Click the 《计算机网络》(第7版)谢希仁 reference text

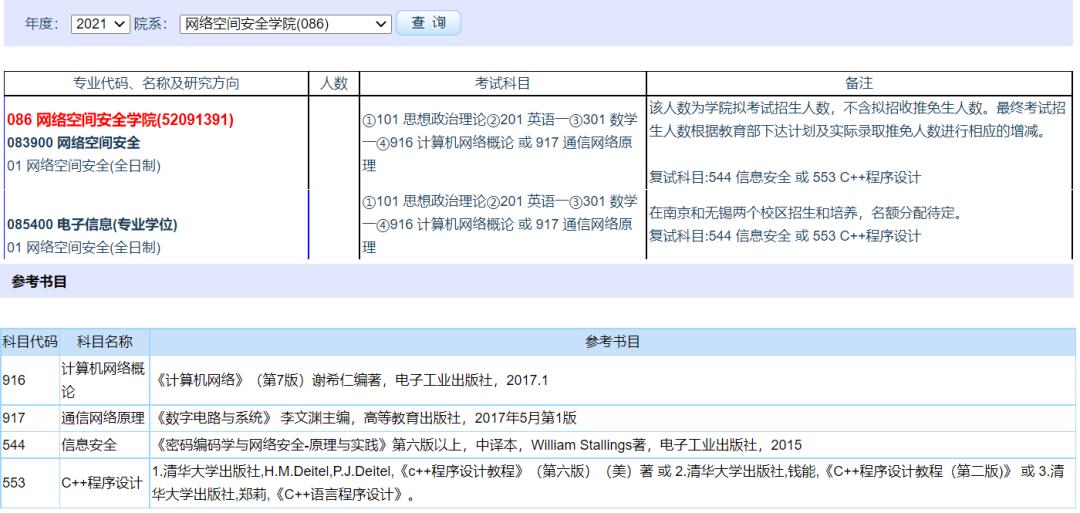(x=350, y=380)
